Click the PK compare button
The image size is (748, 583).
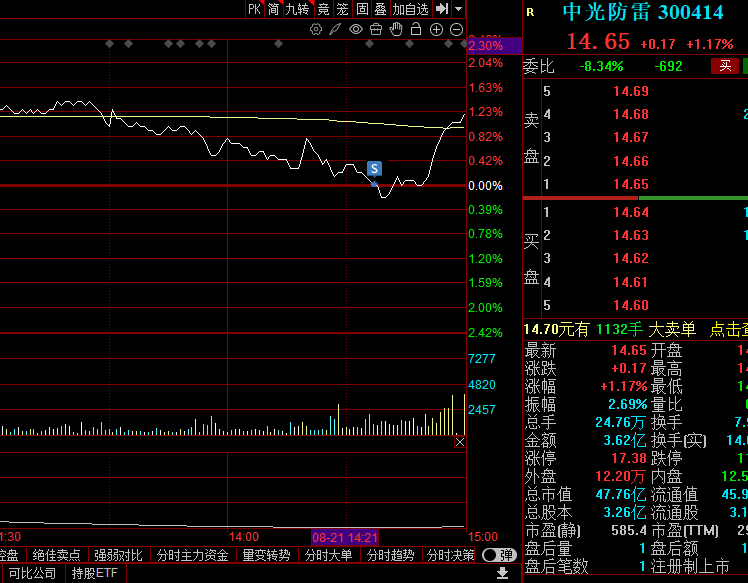(x=255, y=9)
